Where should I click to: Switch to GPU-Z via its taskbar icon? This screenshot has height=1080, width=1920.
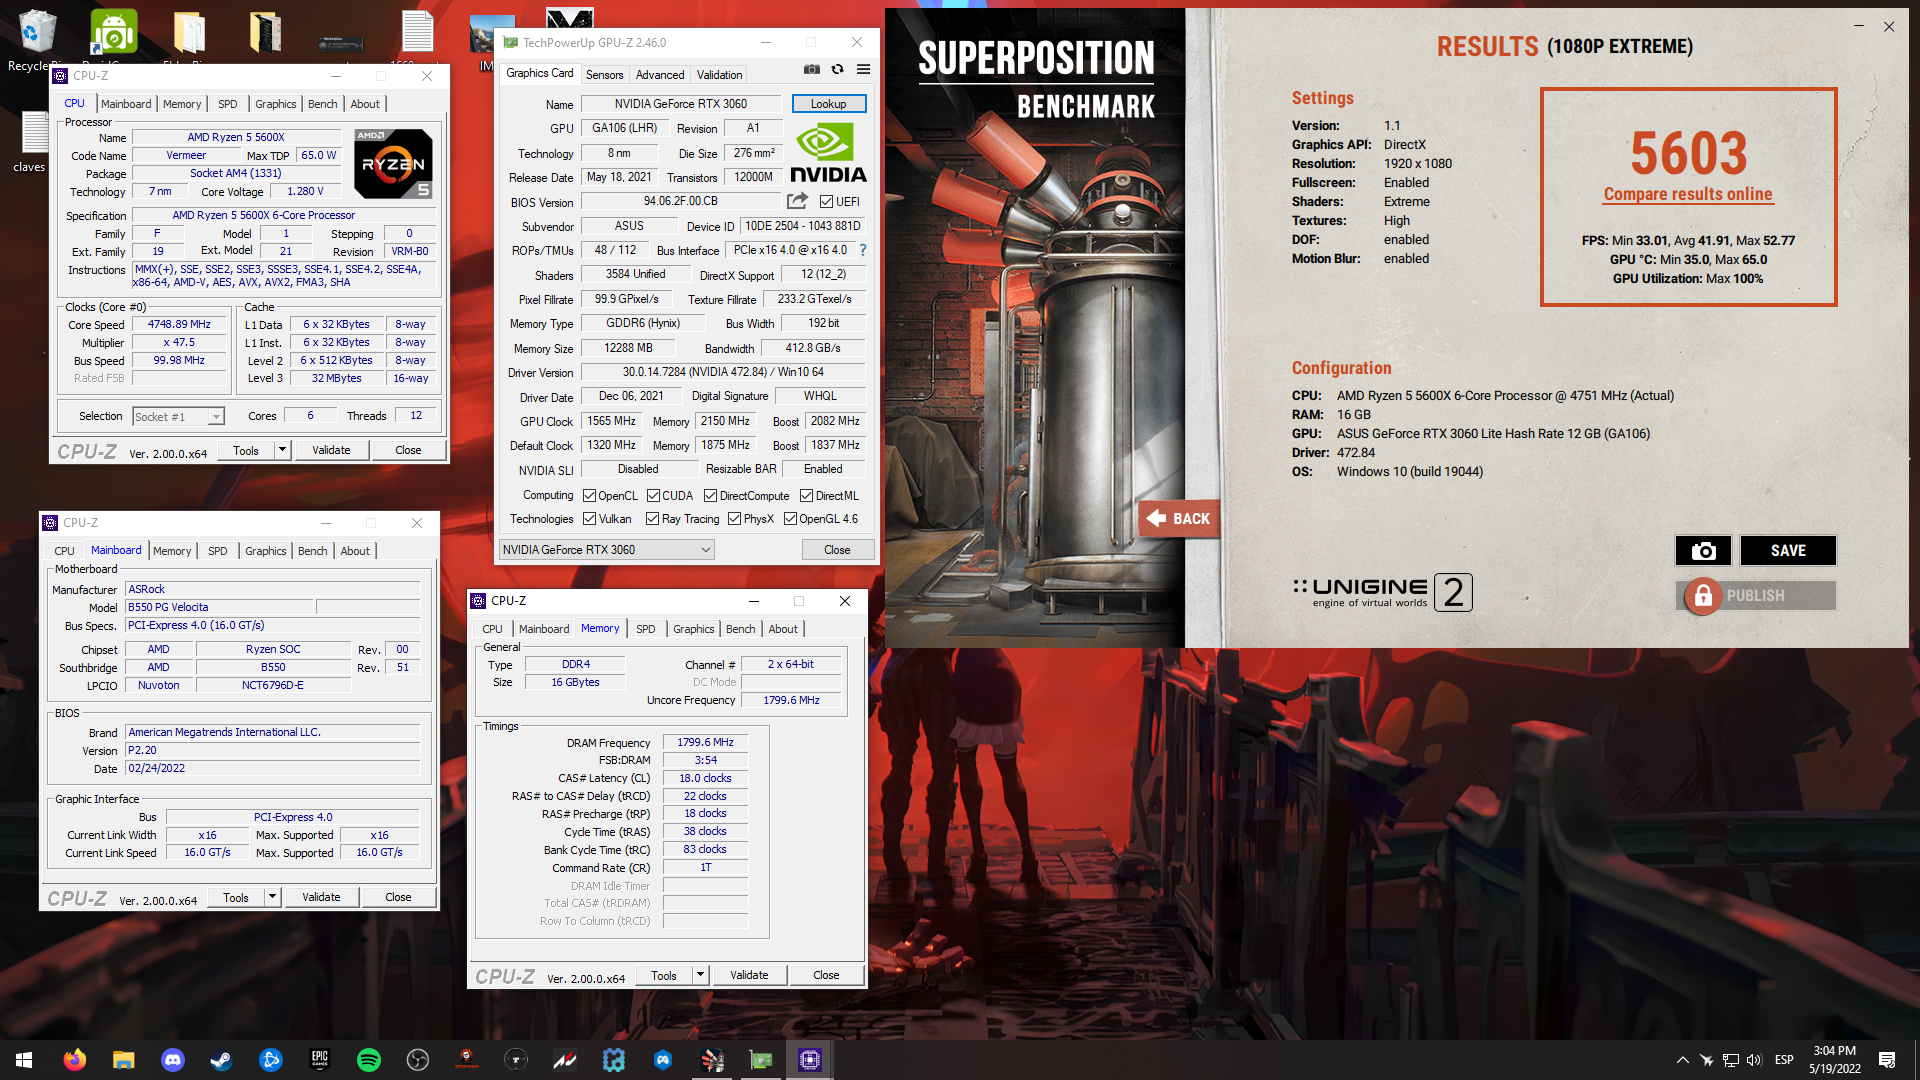tap(761, 1060)
